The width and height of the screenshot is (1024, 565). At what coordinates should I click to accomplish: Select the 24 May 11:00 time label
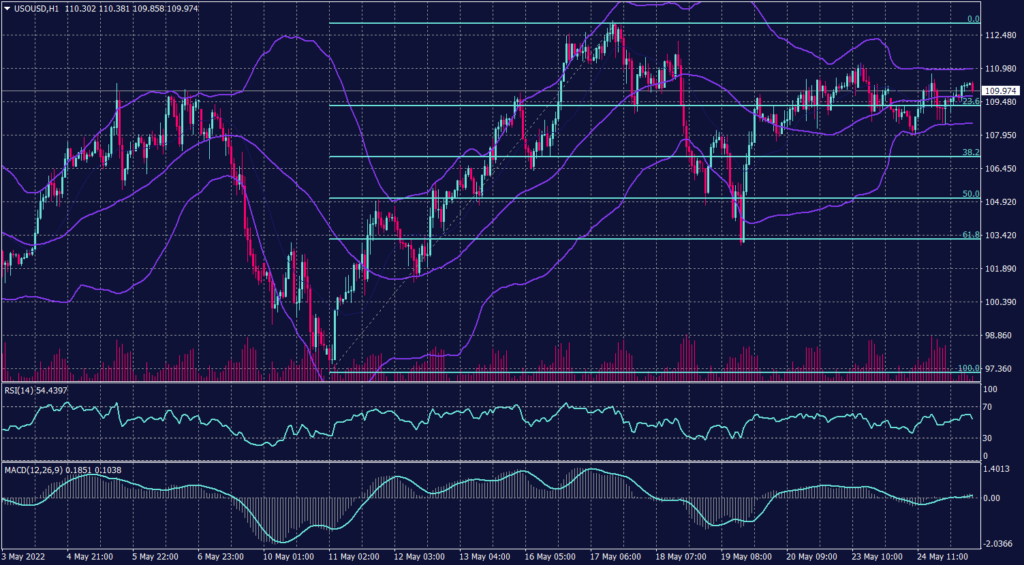[x=944, y=556]
